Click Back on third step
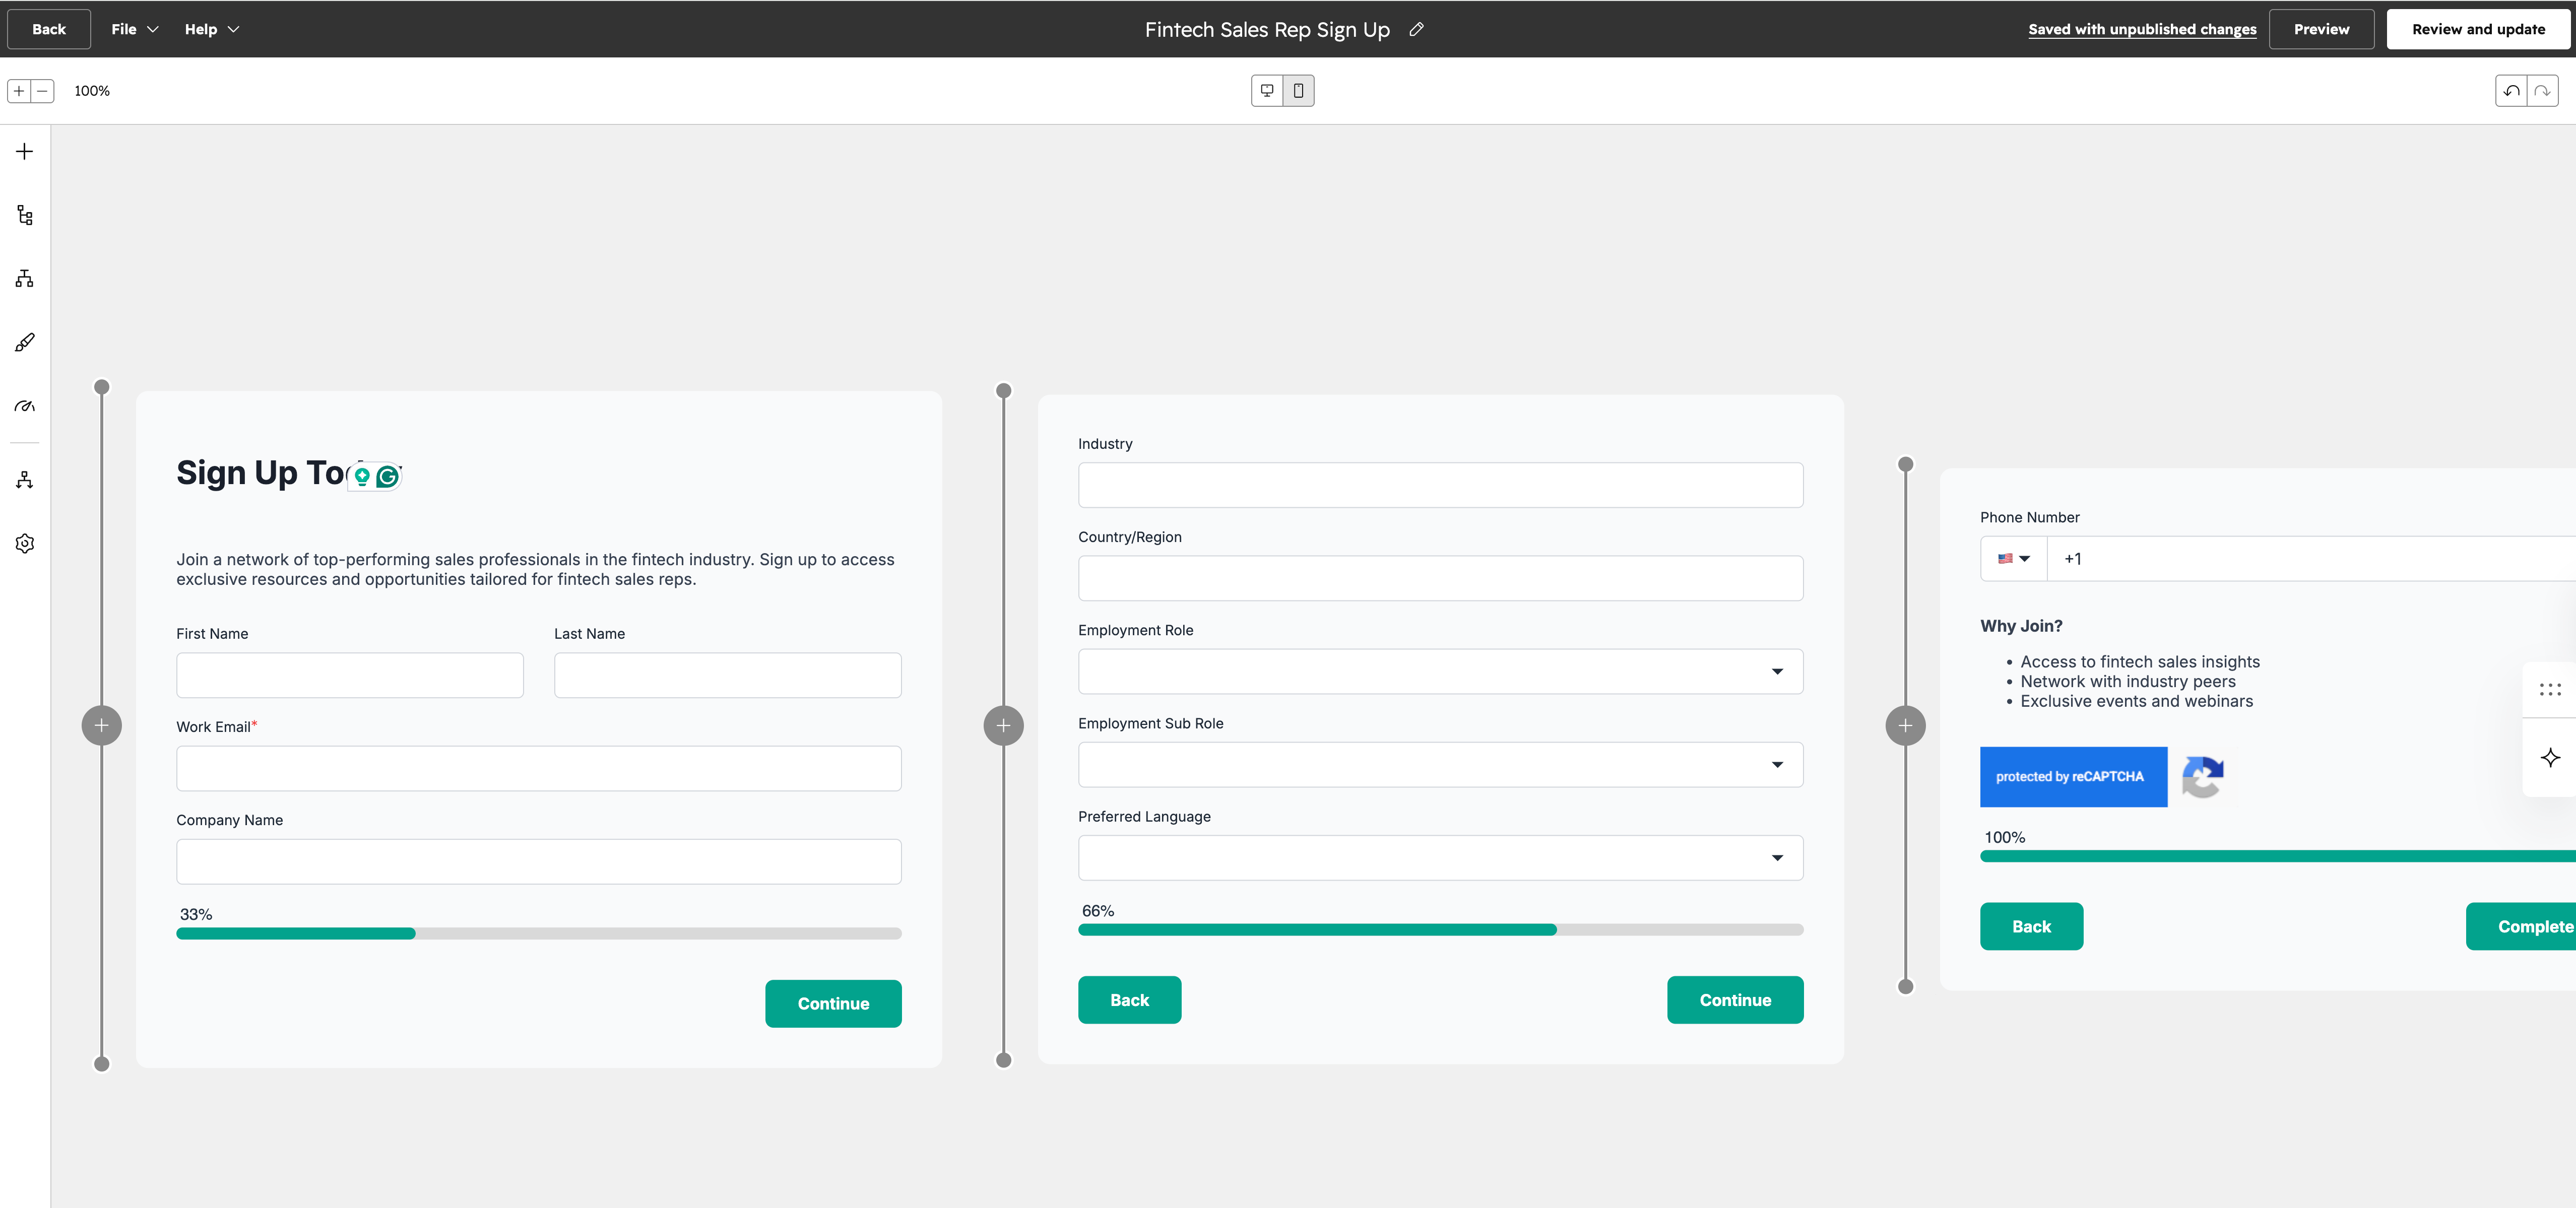 point(2031,927)
